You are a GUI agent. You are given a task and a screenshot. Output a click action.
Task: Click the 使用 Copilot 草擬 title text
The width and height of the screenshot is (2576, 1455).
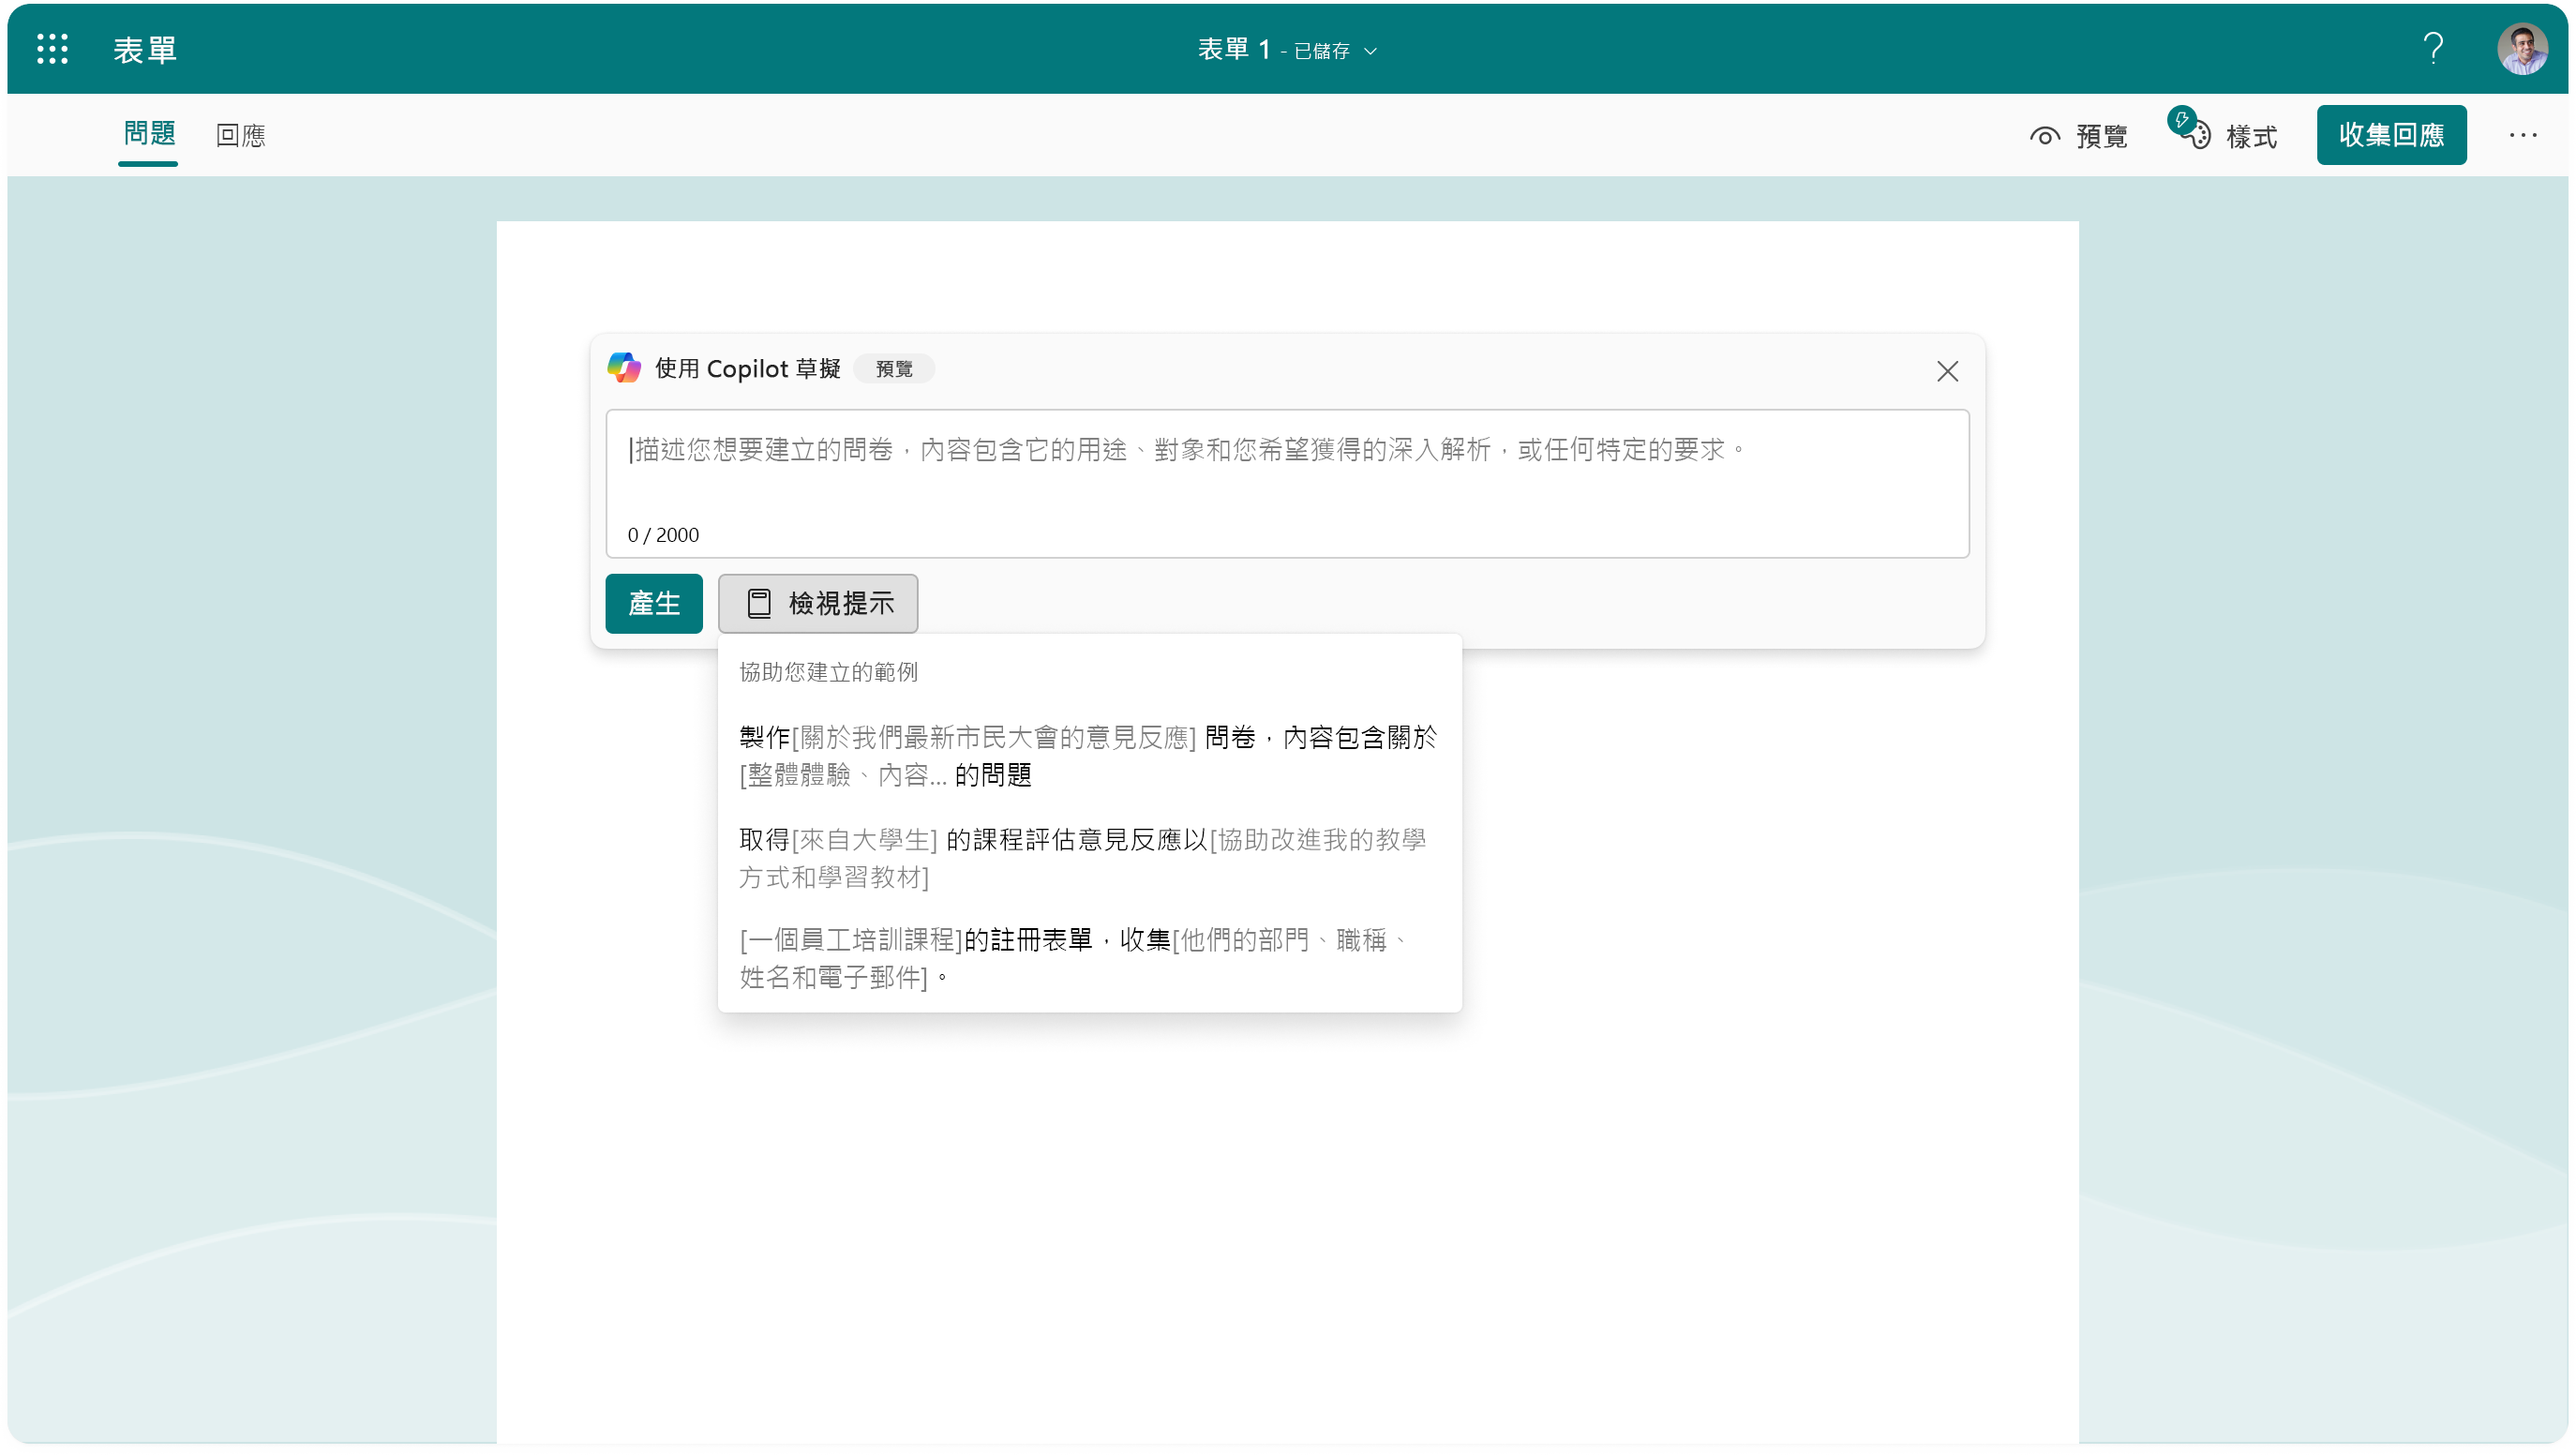748,369
